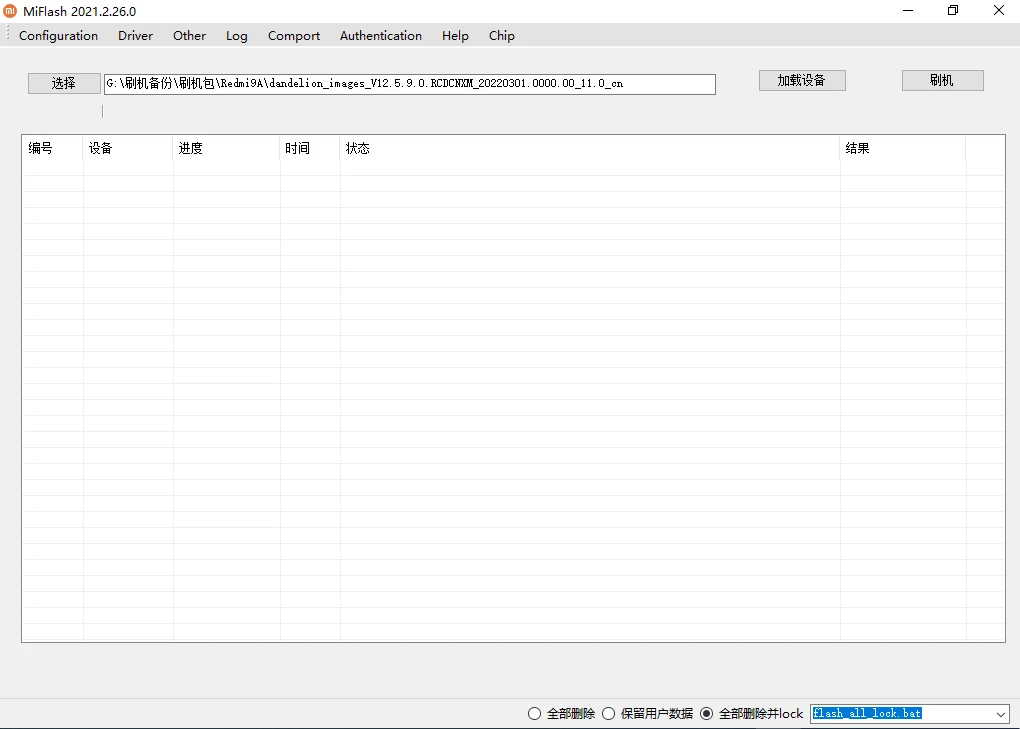Open the Driver menu
The height and width of the screenshot is (729, 1020).
135,36
